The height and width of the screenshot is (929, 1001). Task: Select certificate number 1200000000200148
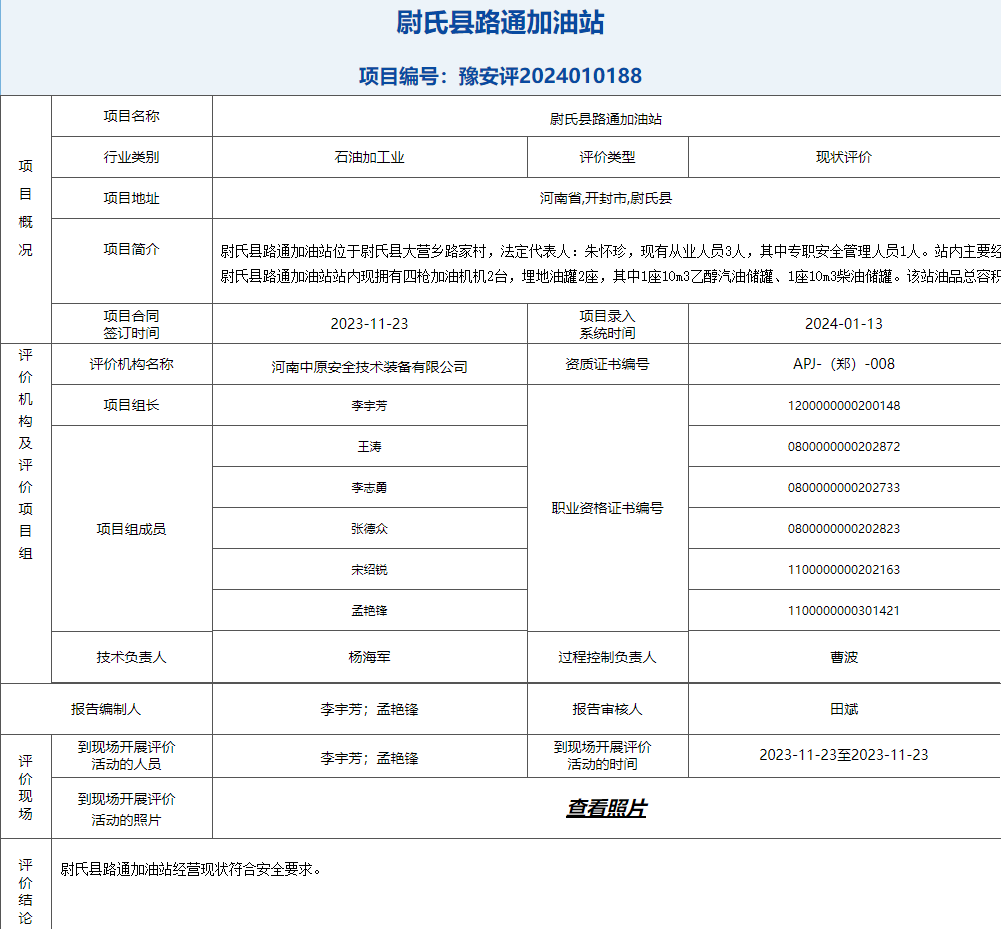click(x=843, y=406)
